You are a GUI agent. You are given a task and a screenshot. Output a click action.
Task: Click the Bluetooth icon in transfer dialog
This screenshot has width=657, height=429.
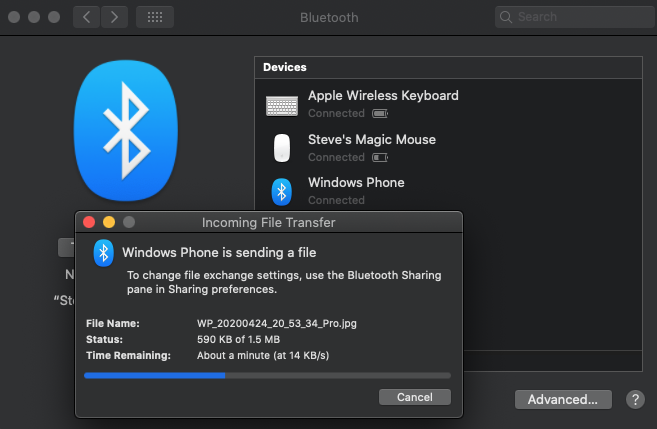pyautogui.click(x=103, y=253)
